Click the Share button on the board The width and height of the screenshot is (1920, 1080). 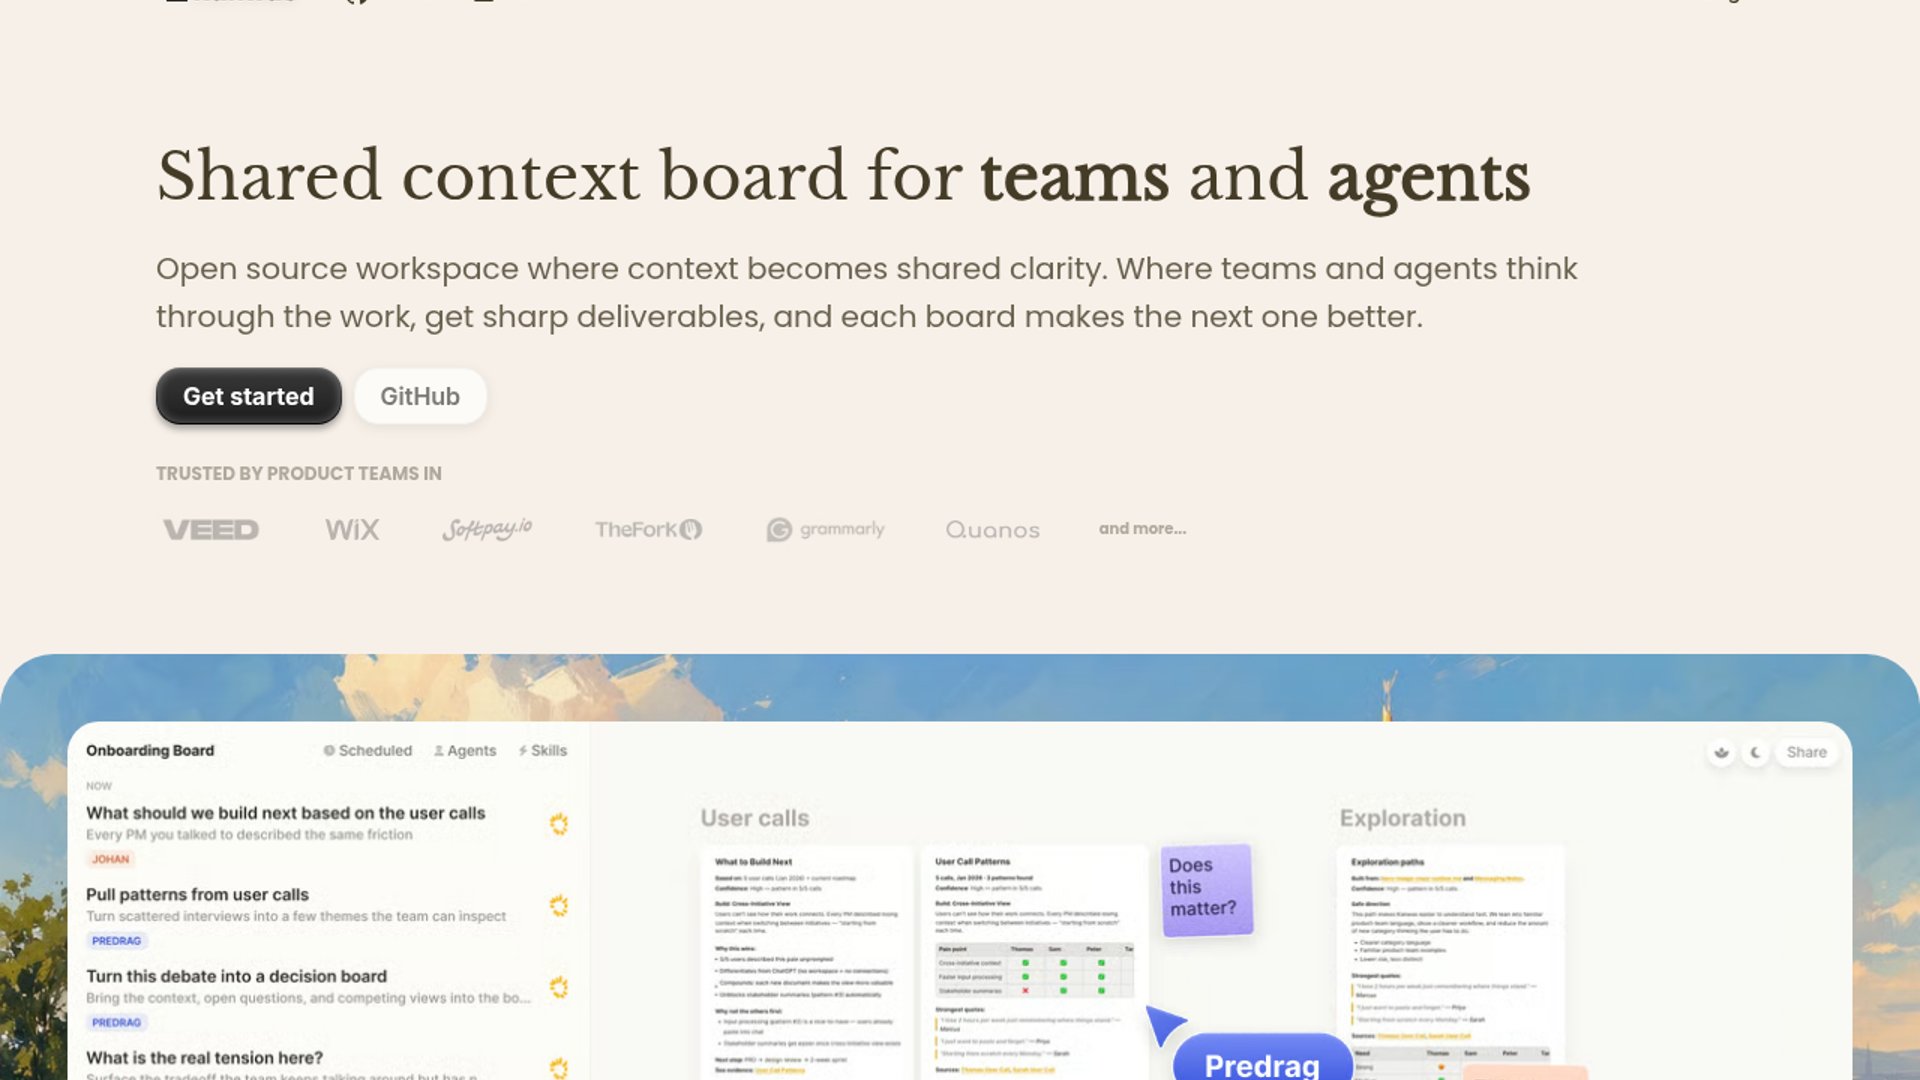click(x=1806, y=752)
